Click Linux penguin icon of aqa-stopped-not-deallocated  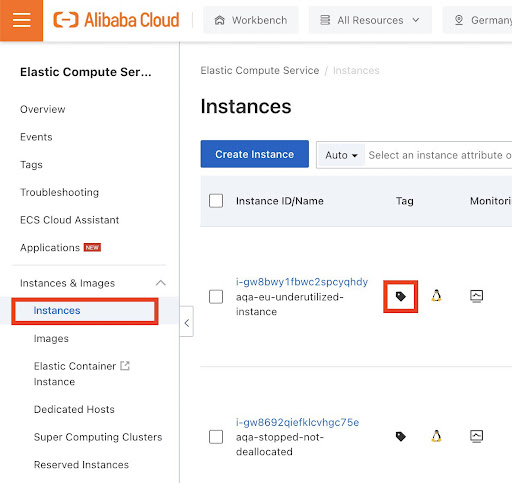[x=436, y=436]
